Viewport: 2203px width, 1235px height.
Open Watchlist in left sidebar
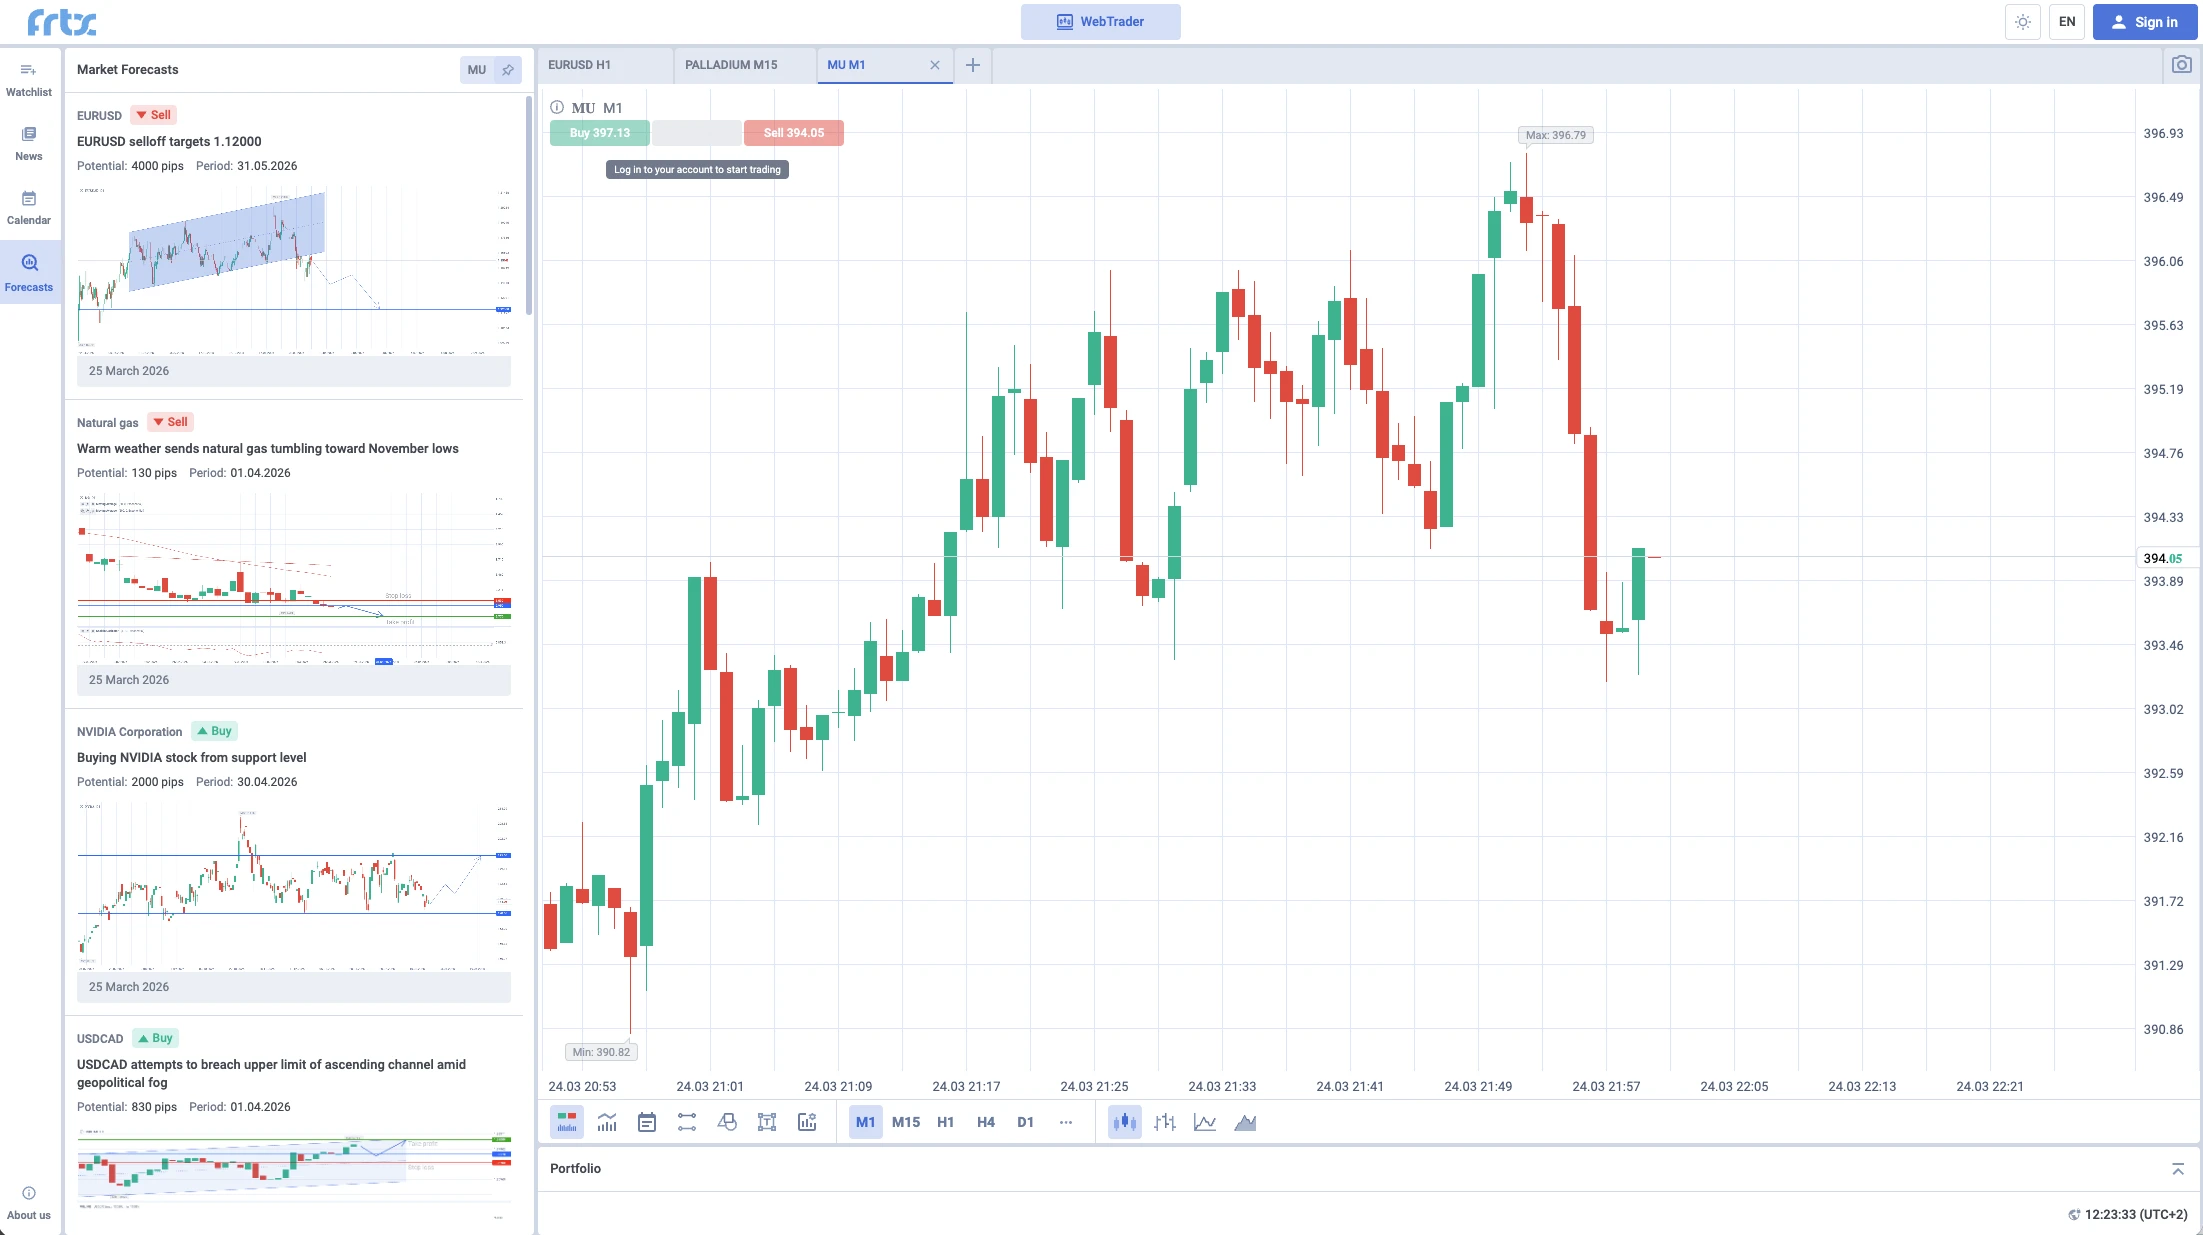[x=29, y=80]
